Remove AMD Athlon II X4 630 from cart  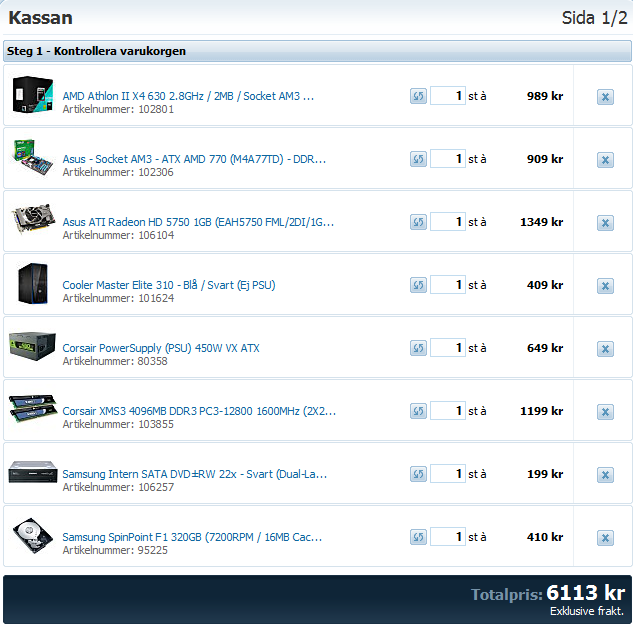[x=605, y=97]
